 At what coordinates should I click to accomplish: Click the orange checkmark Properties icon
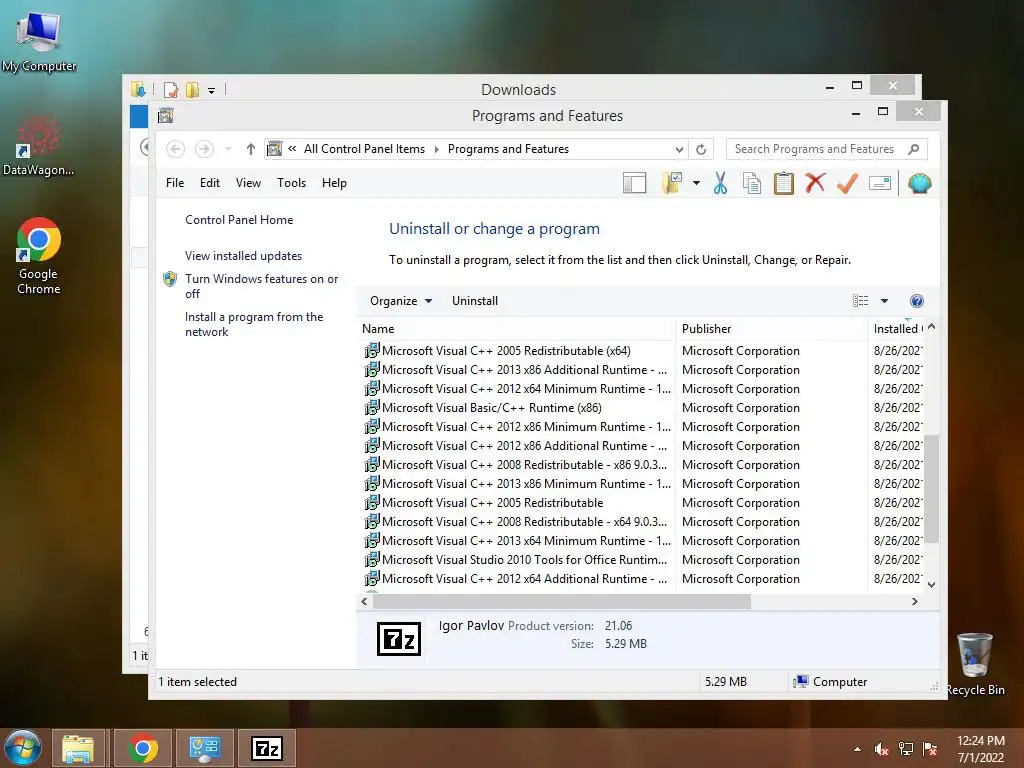pyautogui.click(x=847, y=183)
